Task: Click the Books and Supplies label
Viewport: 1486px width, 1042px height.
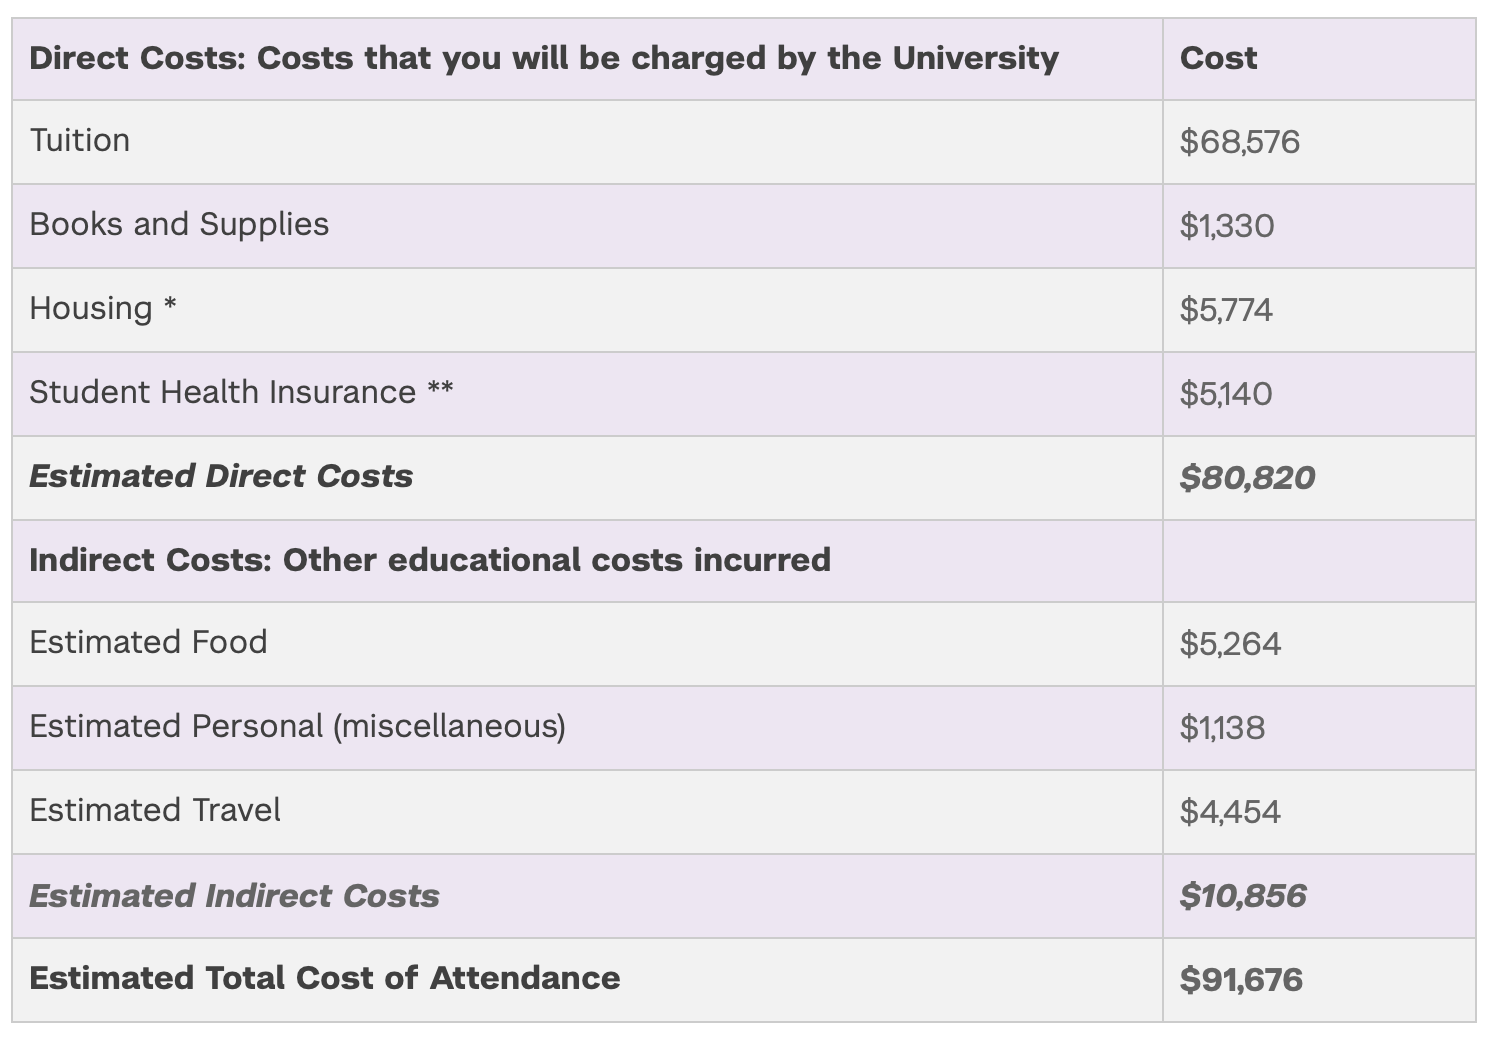Action: click(x=179, y=224)
